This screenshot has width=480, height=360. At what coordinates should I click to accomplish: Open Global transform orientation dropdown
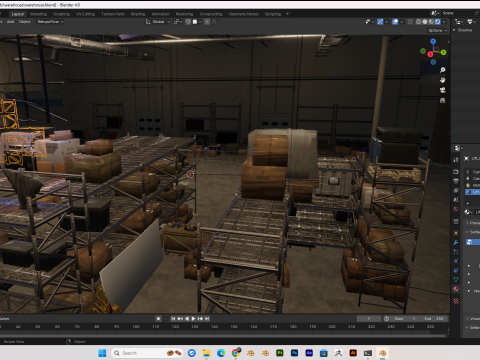tap(158, 22)
